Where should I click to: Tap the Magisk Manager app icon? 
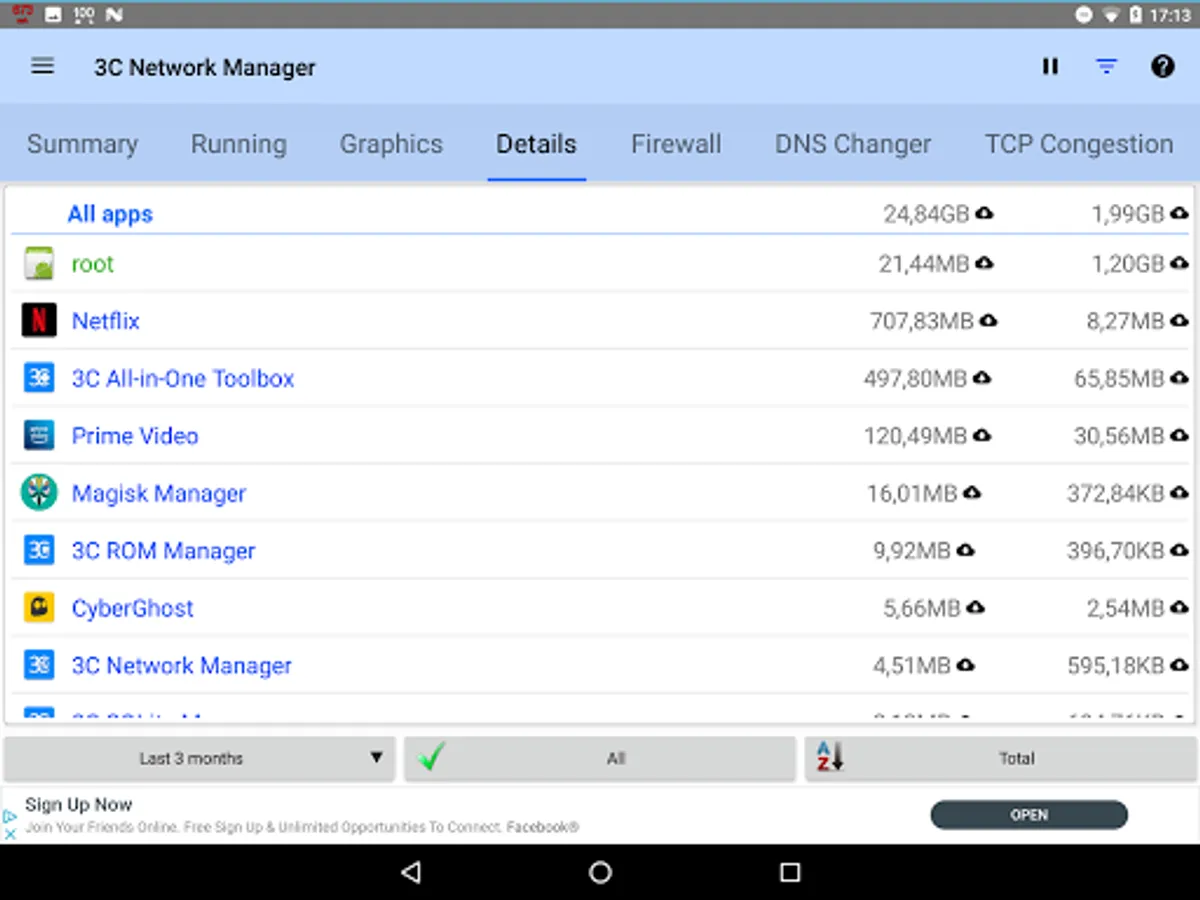click(39, 493)
